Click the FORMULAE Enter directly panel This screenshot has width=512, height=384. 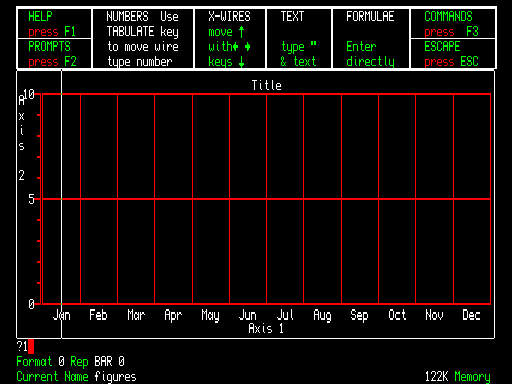click(371, 39)
